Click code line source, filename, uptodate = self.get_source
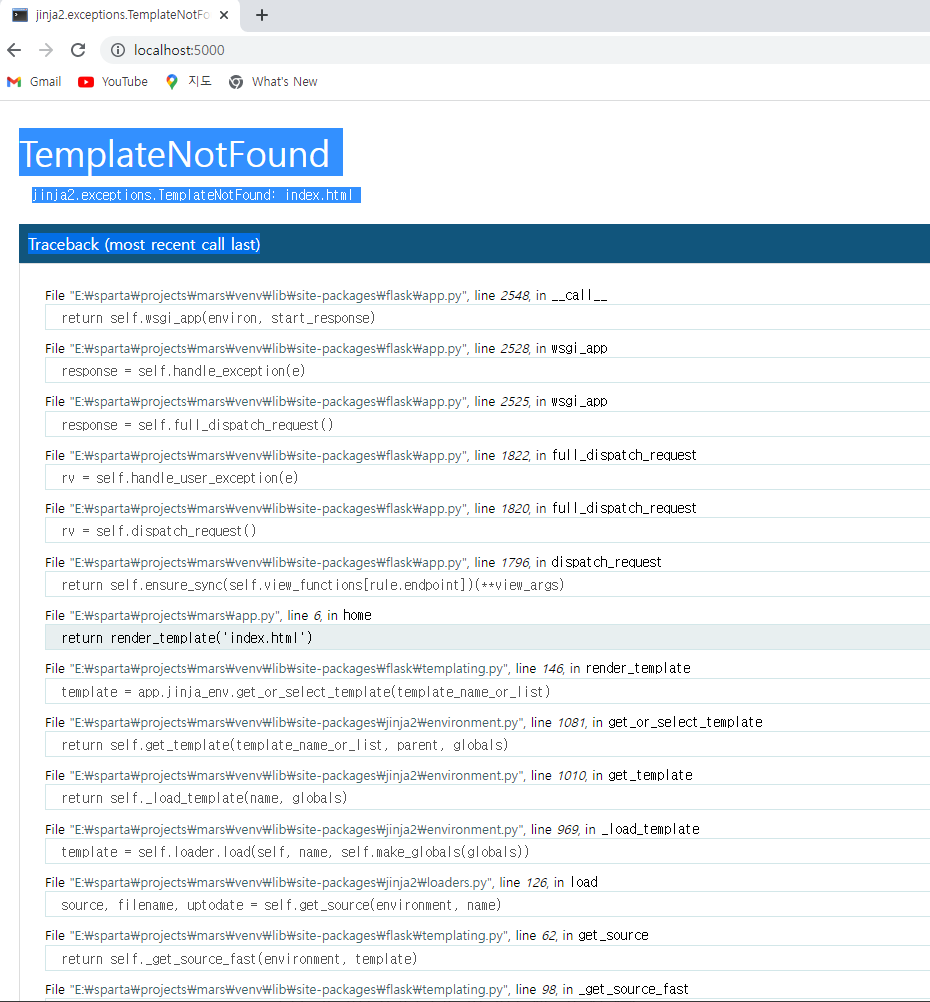The height and width of the screenshot is (1002, 930). 487,904
